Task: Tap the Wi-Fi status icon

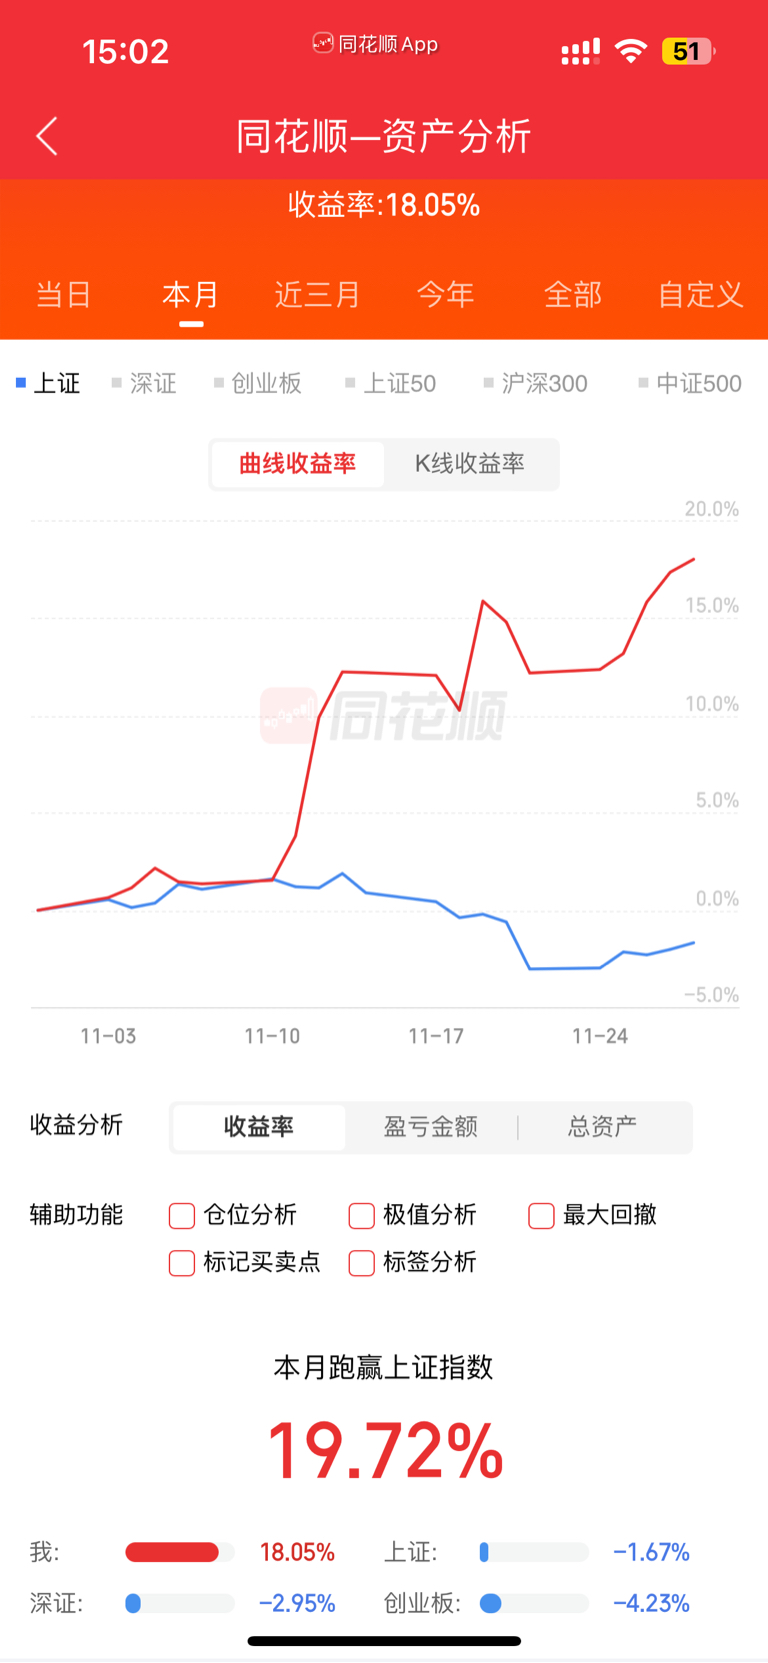Action: click(x=630, y=51)
